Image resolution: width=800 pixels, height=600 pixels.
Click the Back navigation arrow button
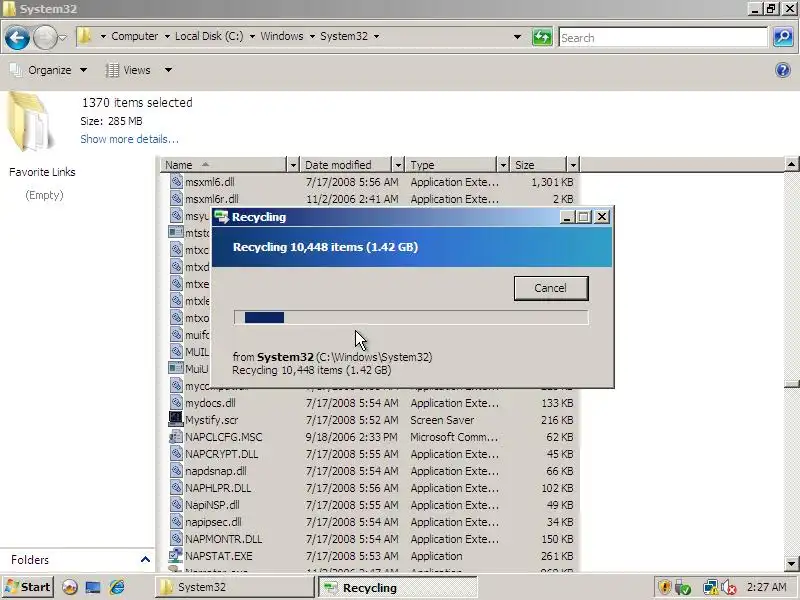click(17, 38)
